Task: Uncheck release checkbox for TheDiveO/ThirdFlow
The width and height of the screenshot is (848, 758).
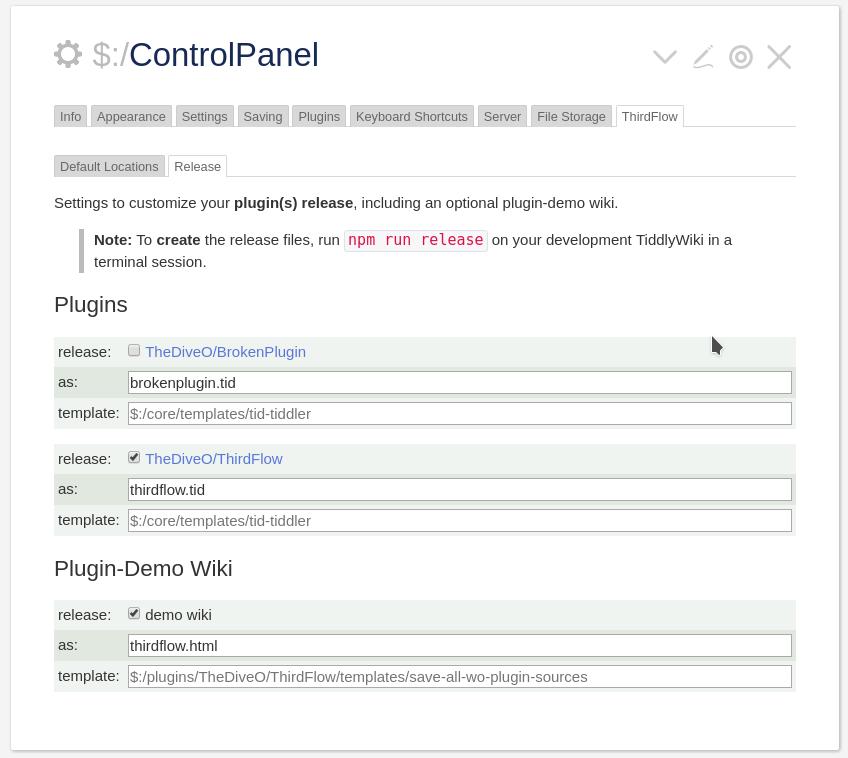Action: coord(134,457)
